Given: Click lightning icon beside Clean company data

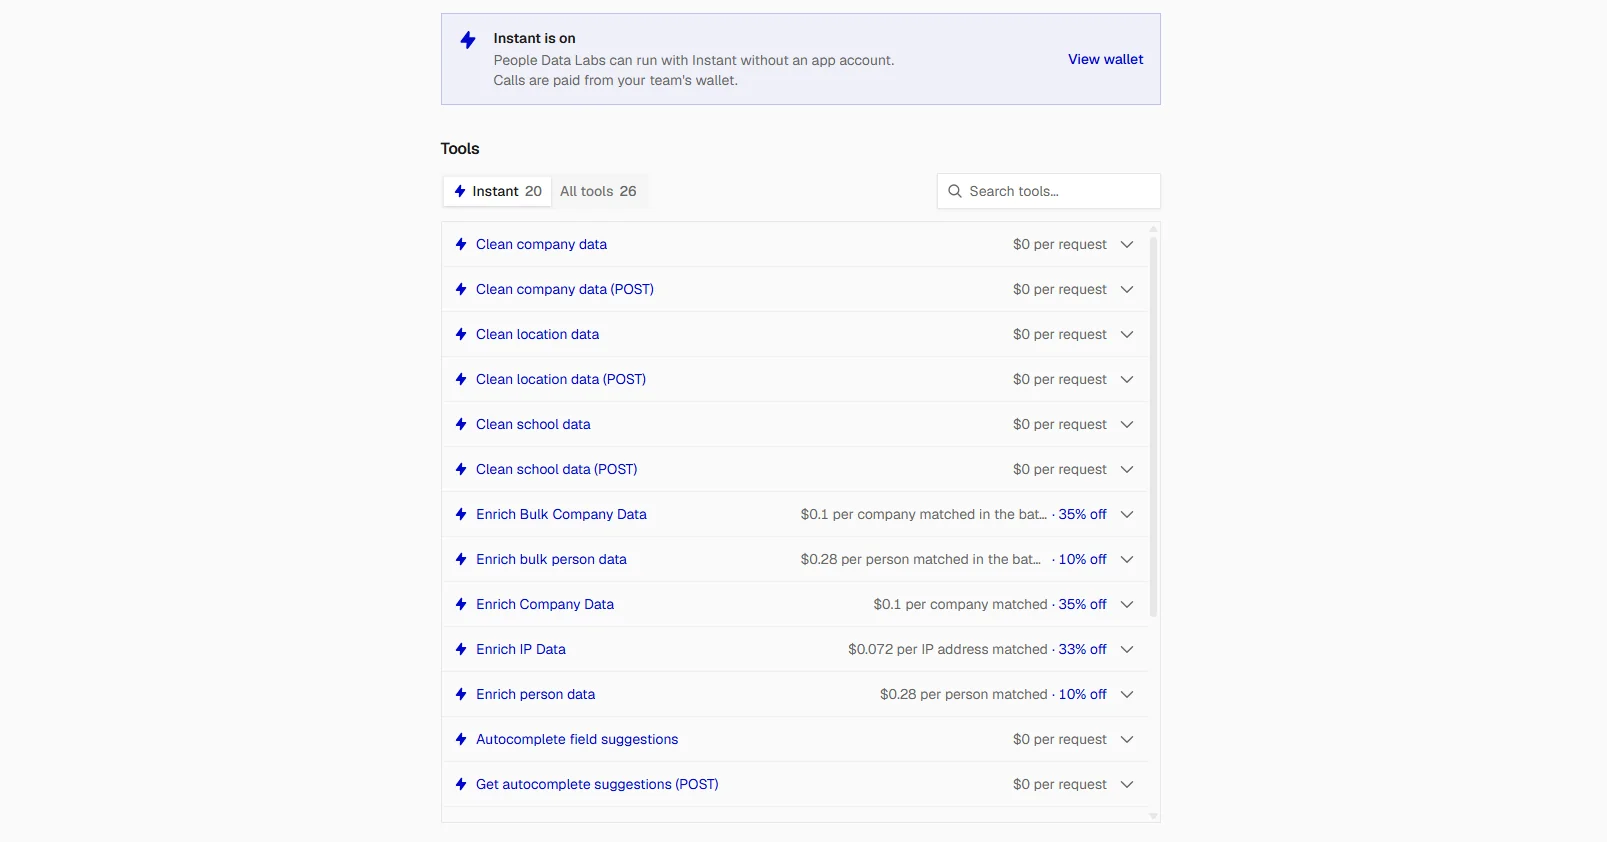Looking at the screenshot, I should click(461, 244).
